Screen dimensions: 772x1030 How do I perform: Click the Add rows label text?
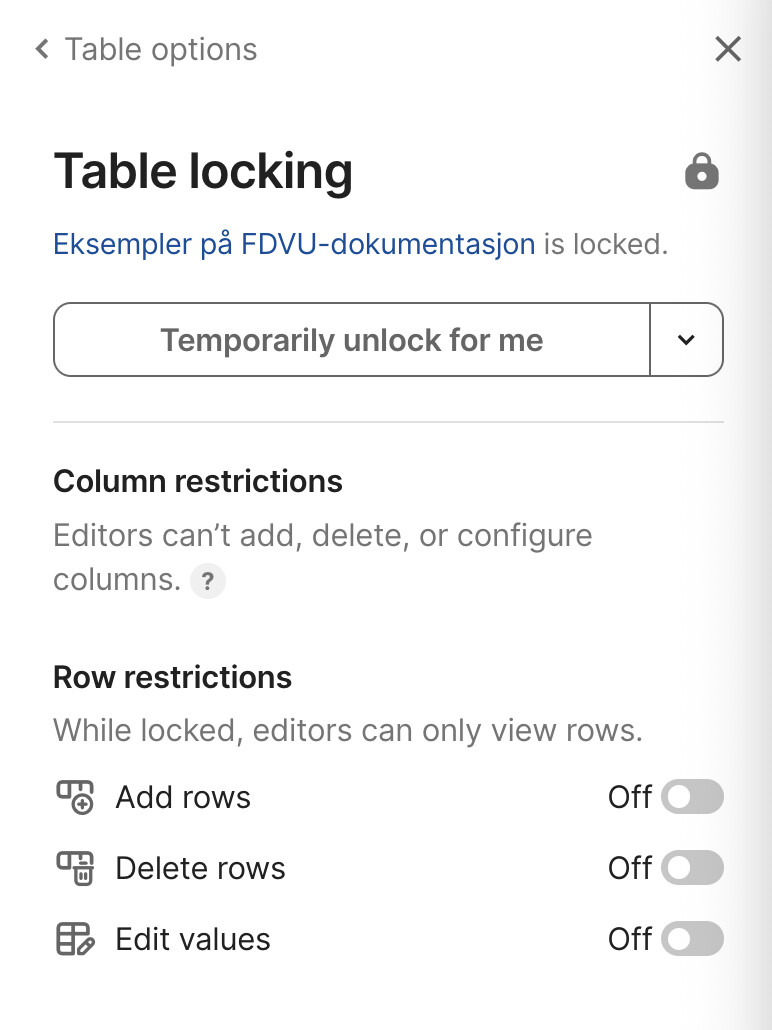pos(183,797)
